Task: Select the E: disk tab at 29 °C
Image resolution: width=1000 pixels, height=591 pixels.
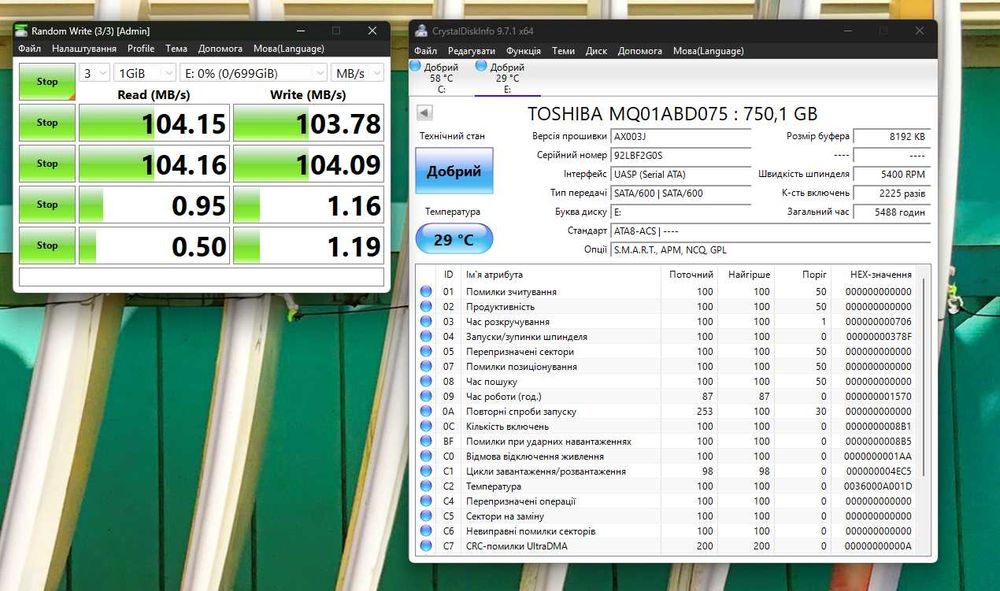Action: tap(507, 78)
